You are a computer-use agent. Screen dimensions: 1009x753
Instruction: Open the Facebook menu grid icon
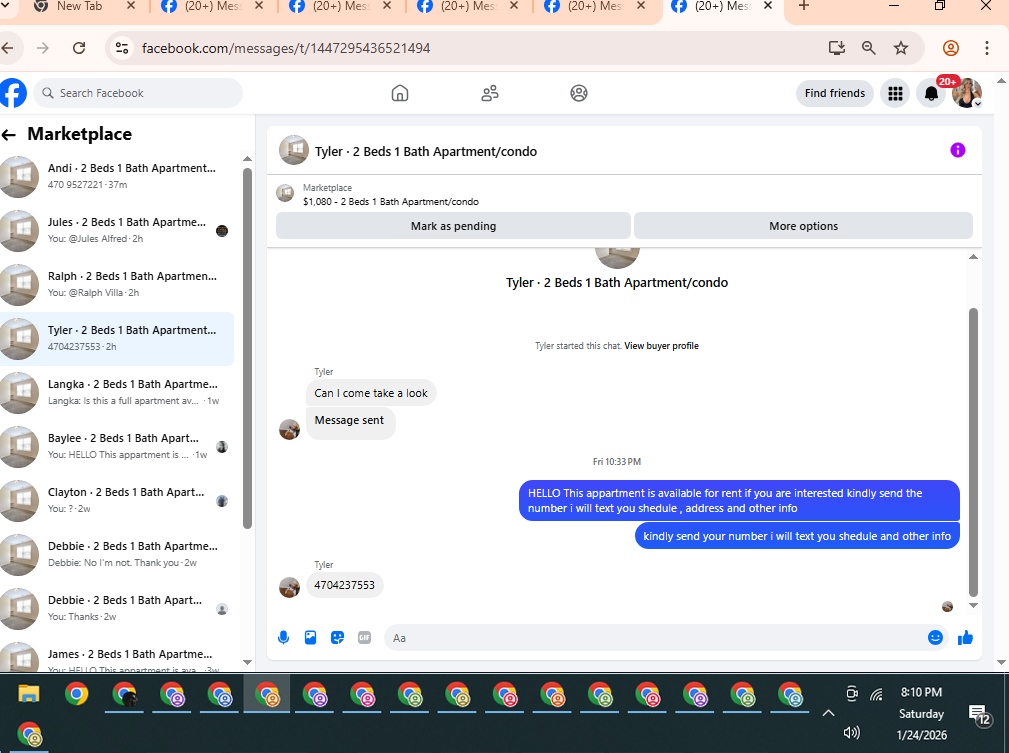895,93
